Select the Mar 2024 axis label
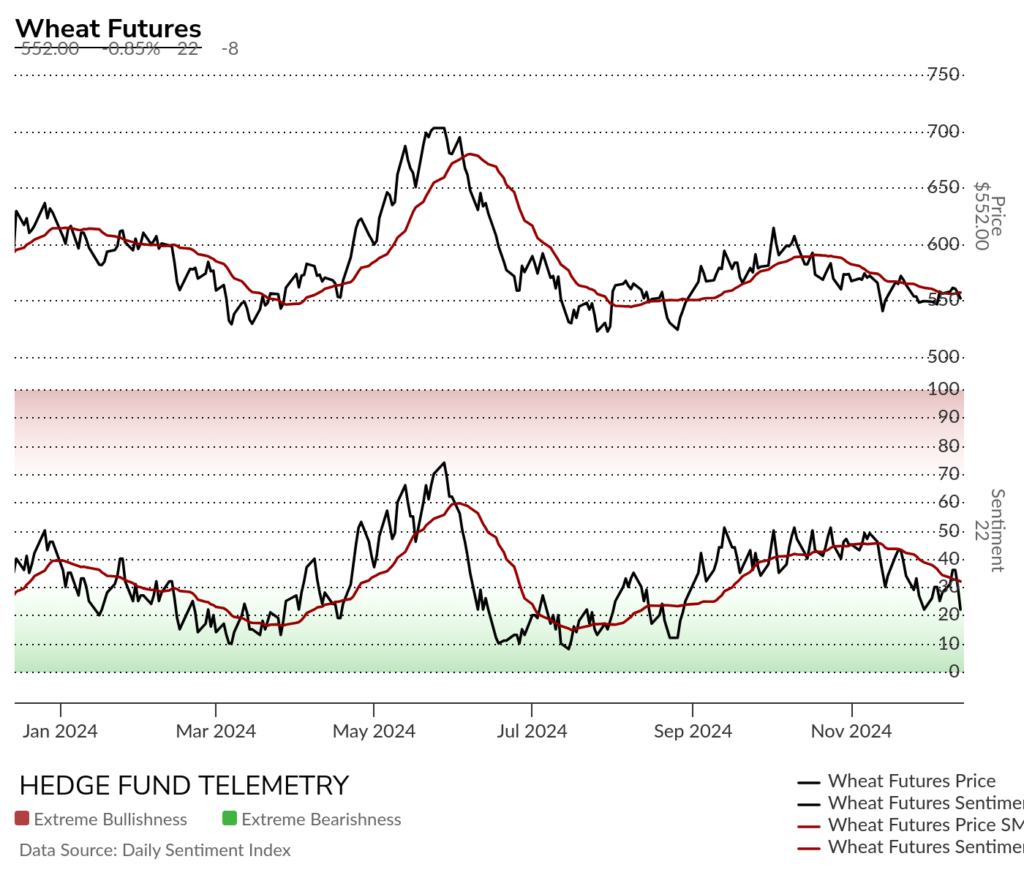The image size is (1024, 878). 216,731
